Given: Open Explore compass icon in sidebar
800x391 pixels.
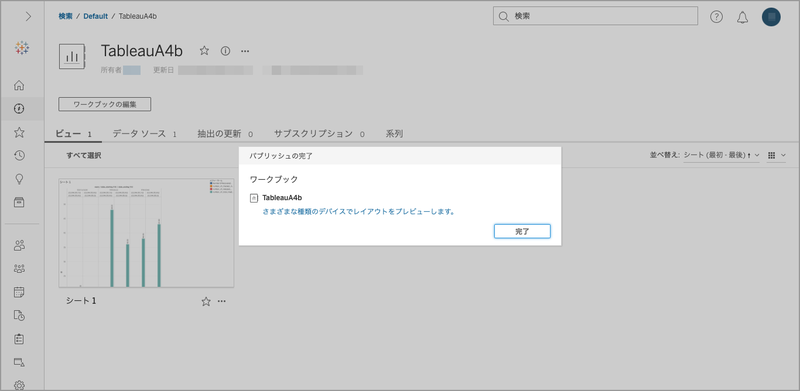Looking at the screenshot, I should click(19, 108).
